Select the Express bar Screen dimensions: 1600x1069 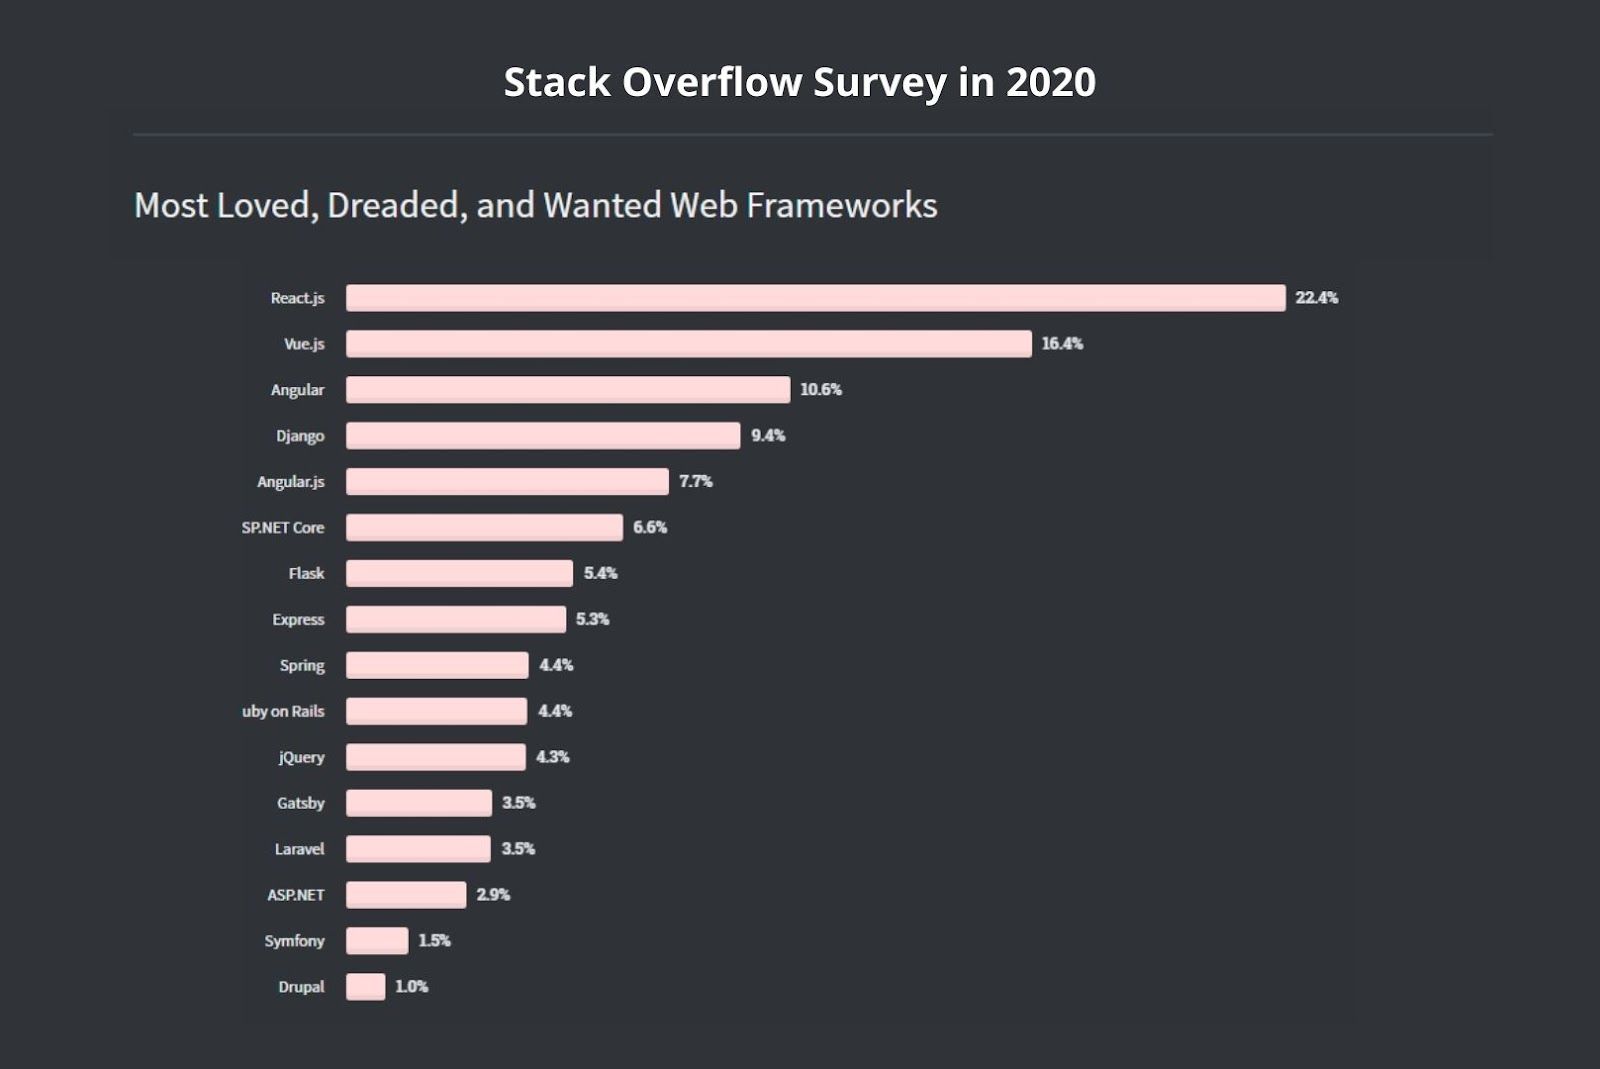tap(456, 620)
